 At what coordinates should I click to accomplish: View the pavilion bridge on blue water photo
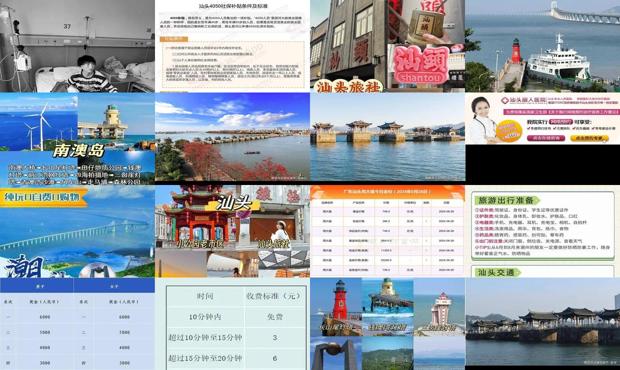click(388, 137)
